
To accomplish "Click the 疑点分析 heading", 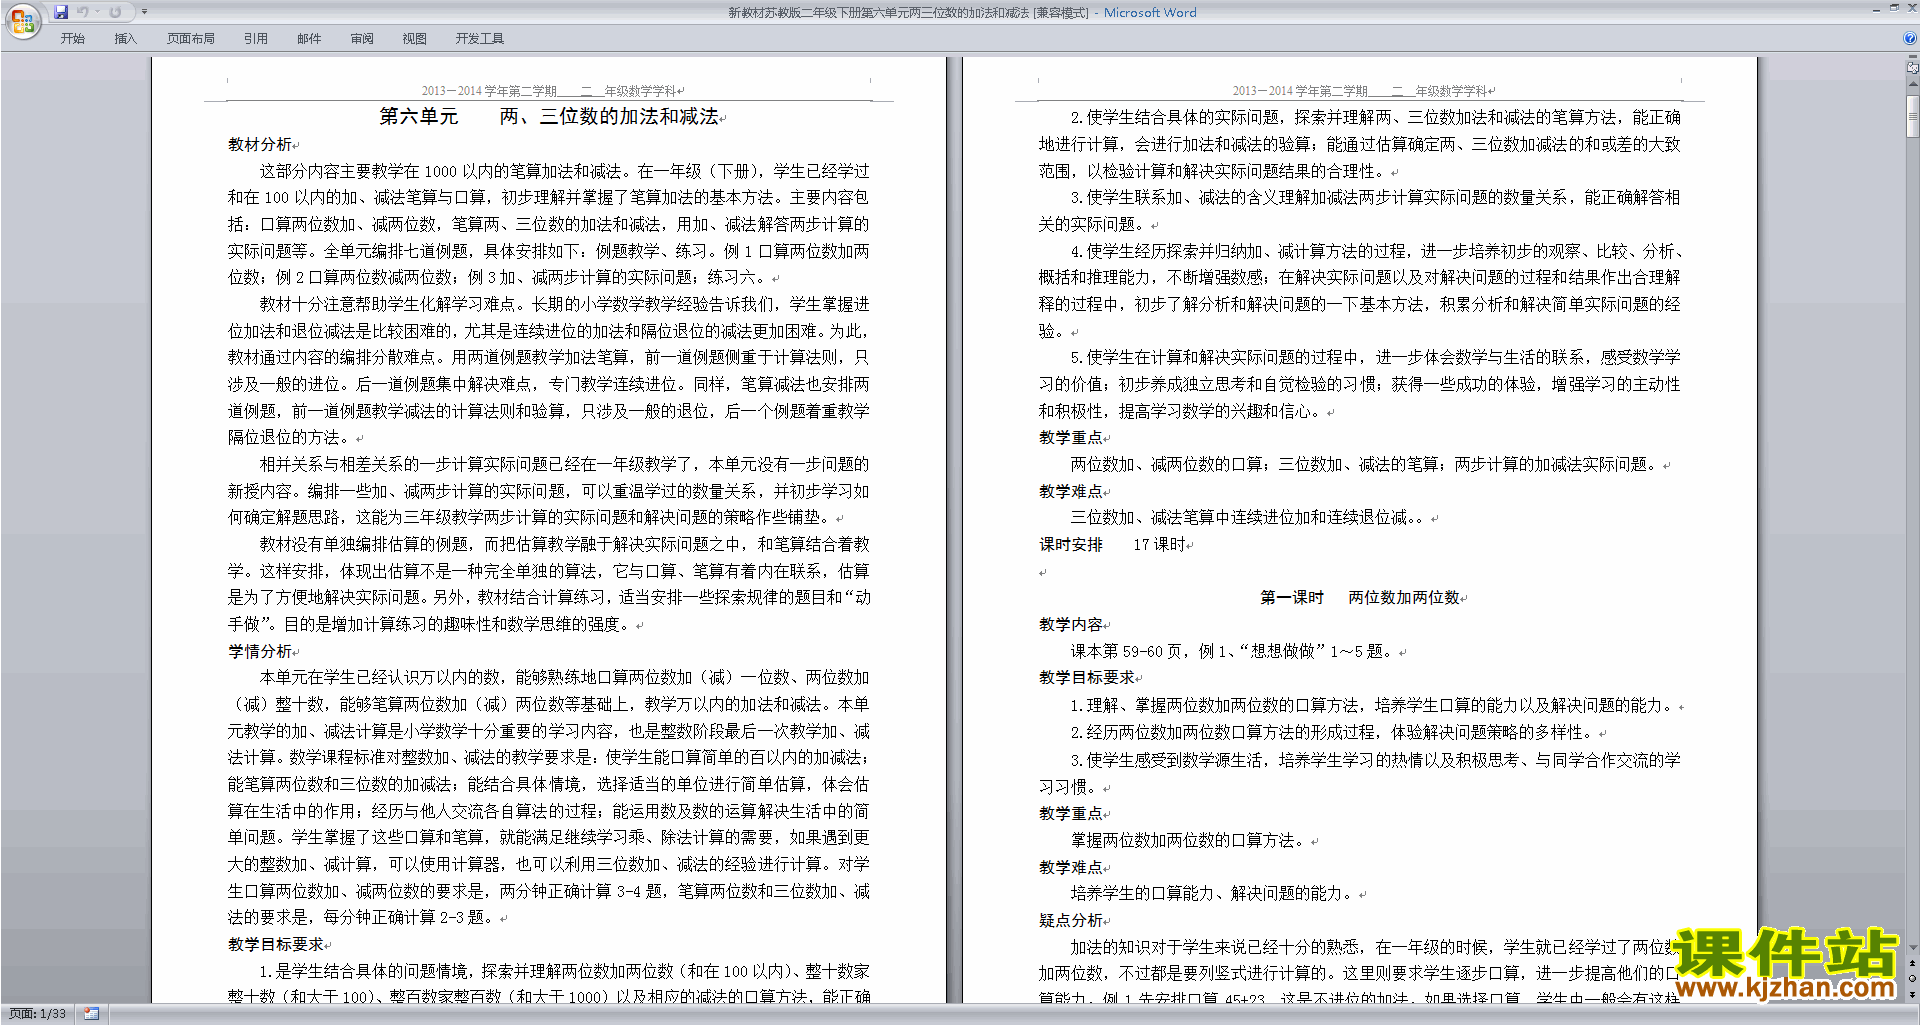I will click(1071, 921).
